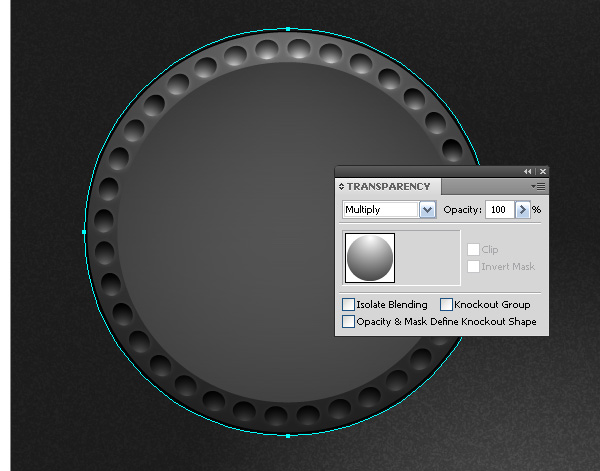
Task: Toggle the Invert Mask checkbox
Action: pyautogui.click(x=473, y=266)
